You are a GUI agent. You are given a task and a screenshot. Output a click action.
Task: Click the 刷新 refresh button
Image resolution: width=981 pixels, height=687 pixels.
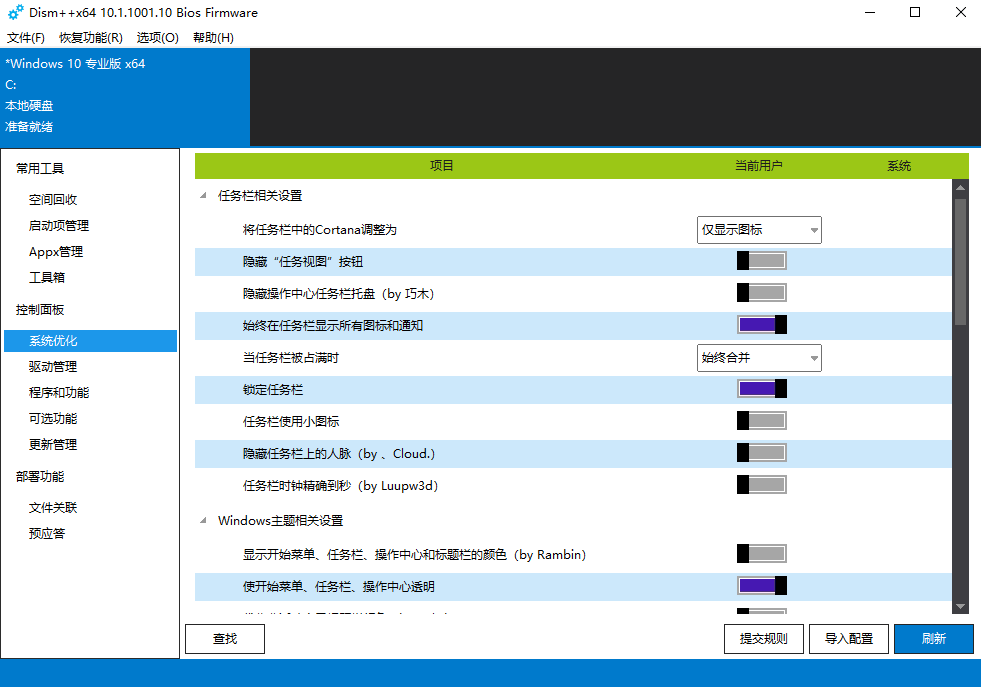[933, 638]
